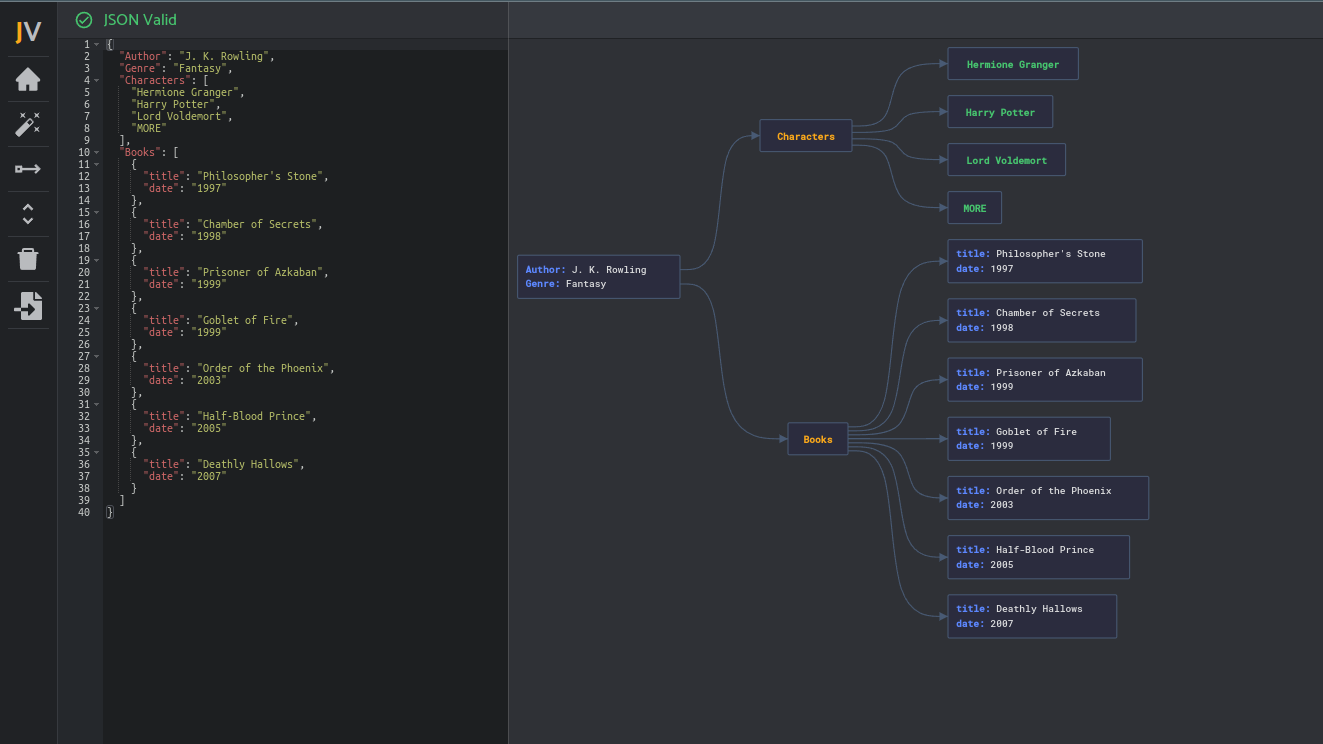Collapse fold arrow at line 1

point(97,45)
